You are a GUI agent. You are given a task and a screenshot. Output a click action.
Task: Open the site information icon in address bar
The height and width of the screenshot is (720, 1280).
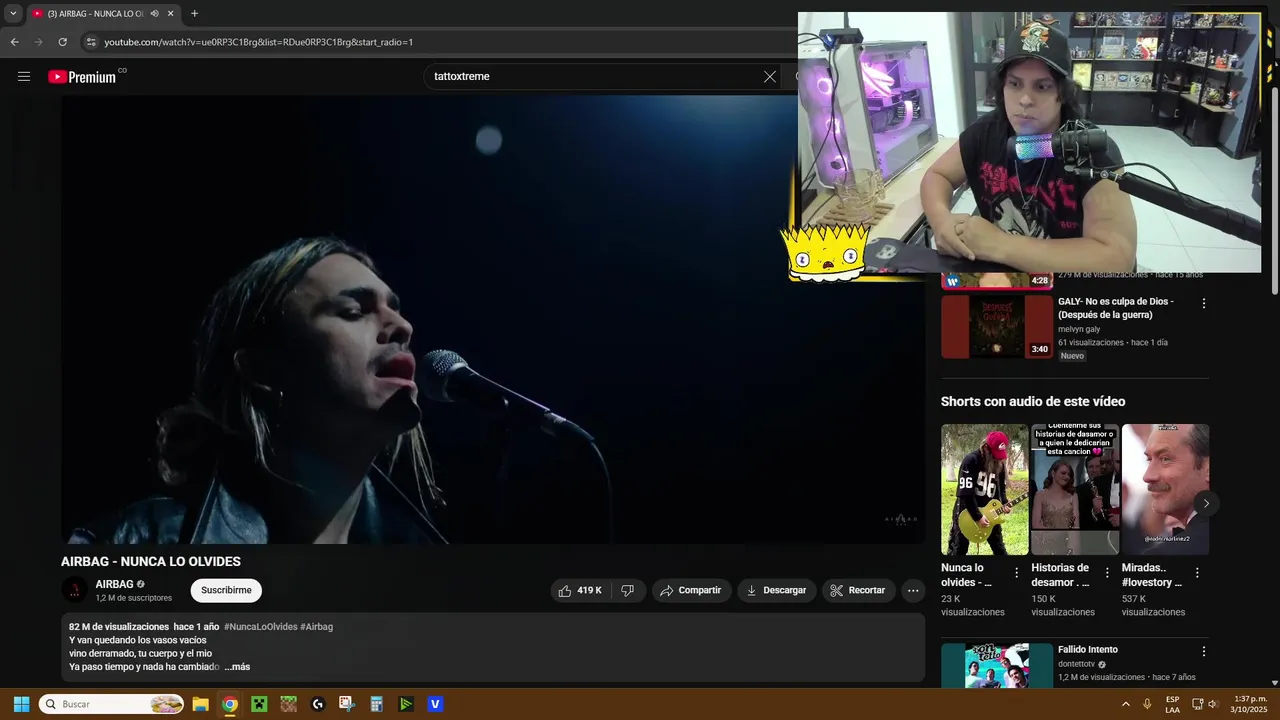[92, 42]
